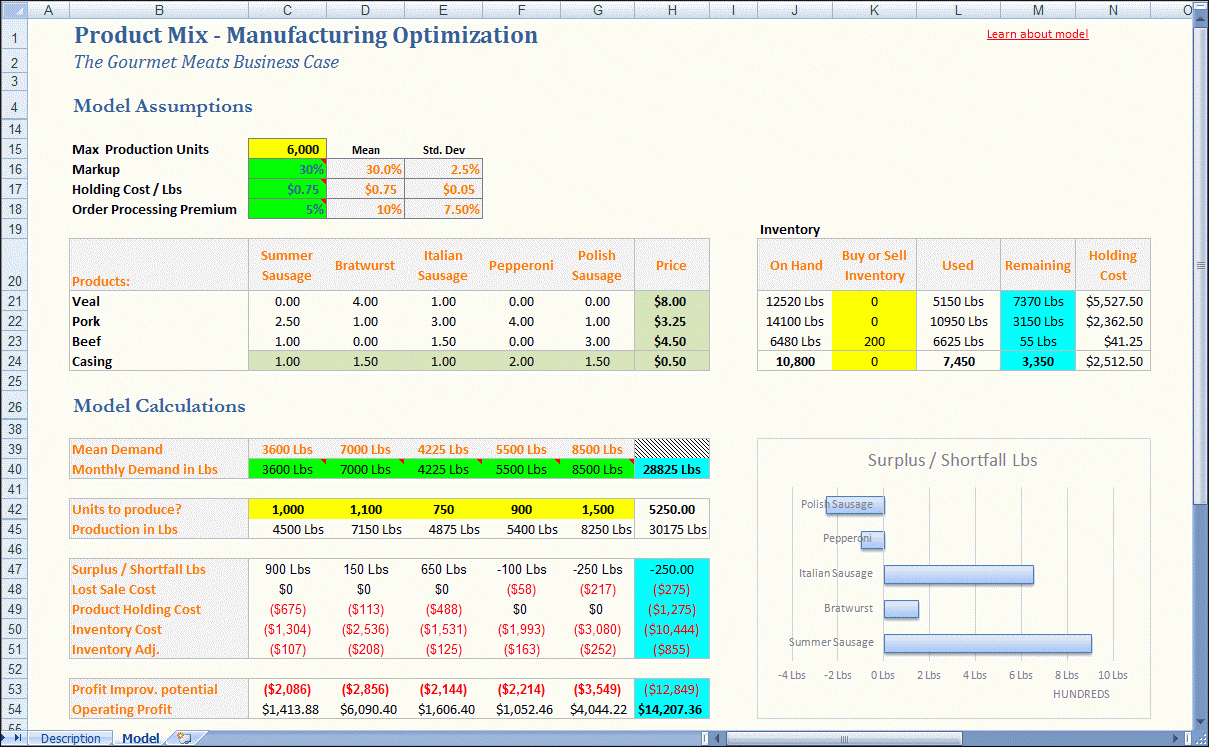Click the vertical split box above scrollbar
The image size is (1209, 747).
1201,7
